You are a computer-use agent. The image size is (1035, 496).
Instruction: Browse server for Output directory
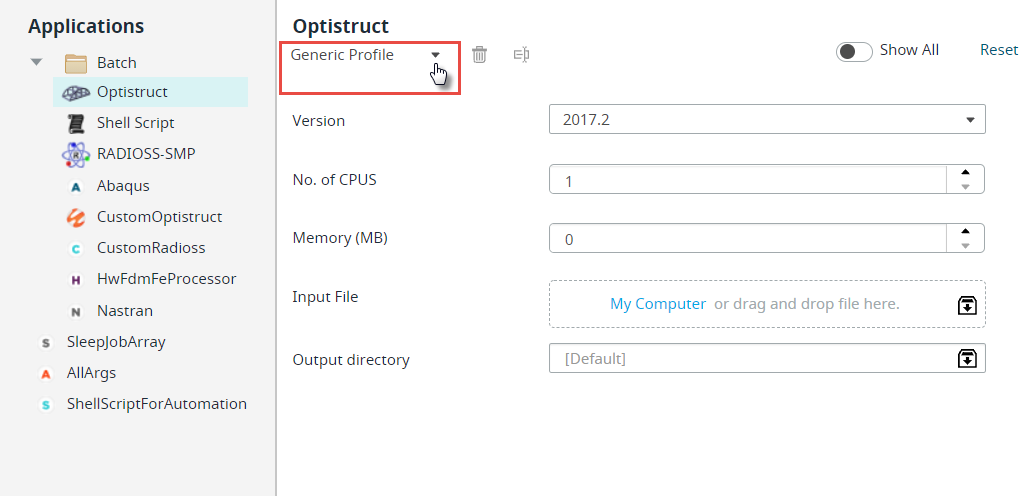pos(967,359)
